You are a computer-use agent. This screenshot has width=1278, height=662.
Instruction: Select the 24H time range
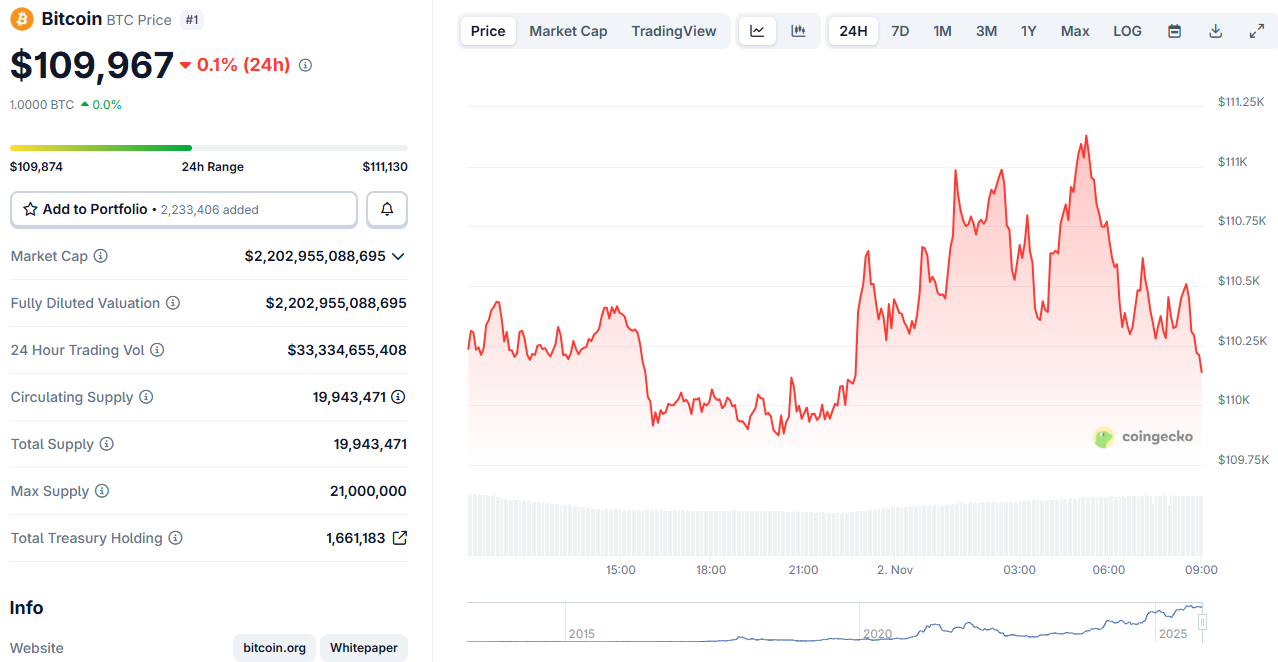853,31
